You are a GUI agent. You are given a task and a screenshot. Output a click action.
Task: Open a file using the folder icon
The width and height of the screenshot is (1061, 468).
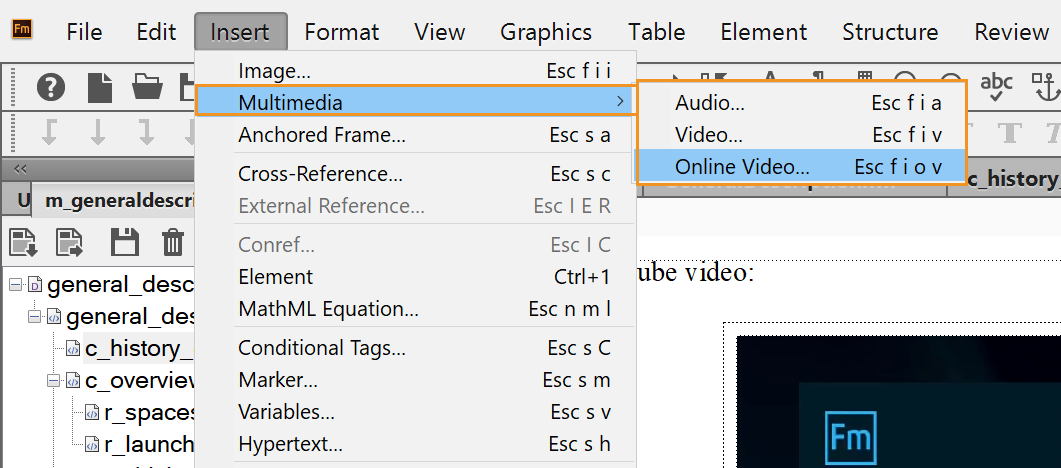(147, 88)
